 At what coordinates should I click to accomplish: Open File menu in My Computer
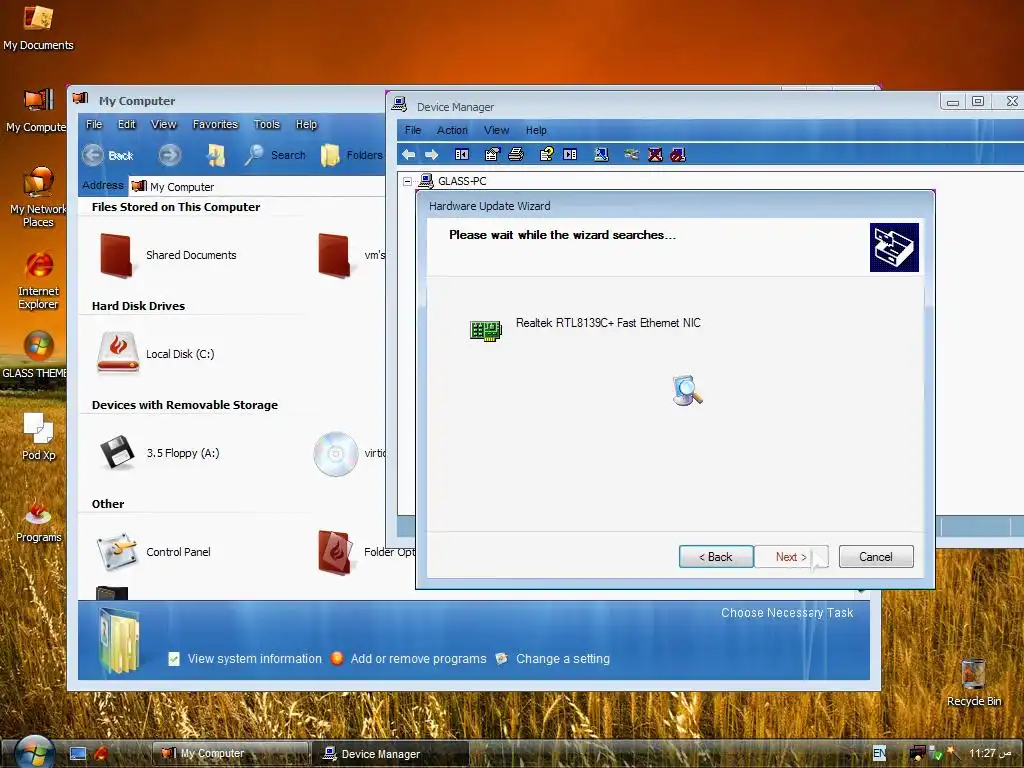(94, 124)
